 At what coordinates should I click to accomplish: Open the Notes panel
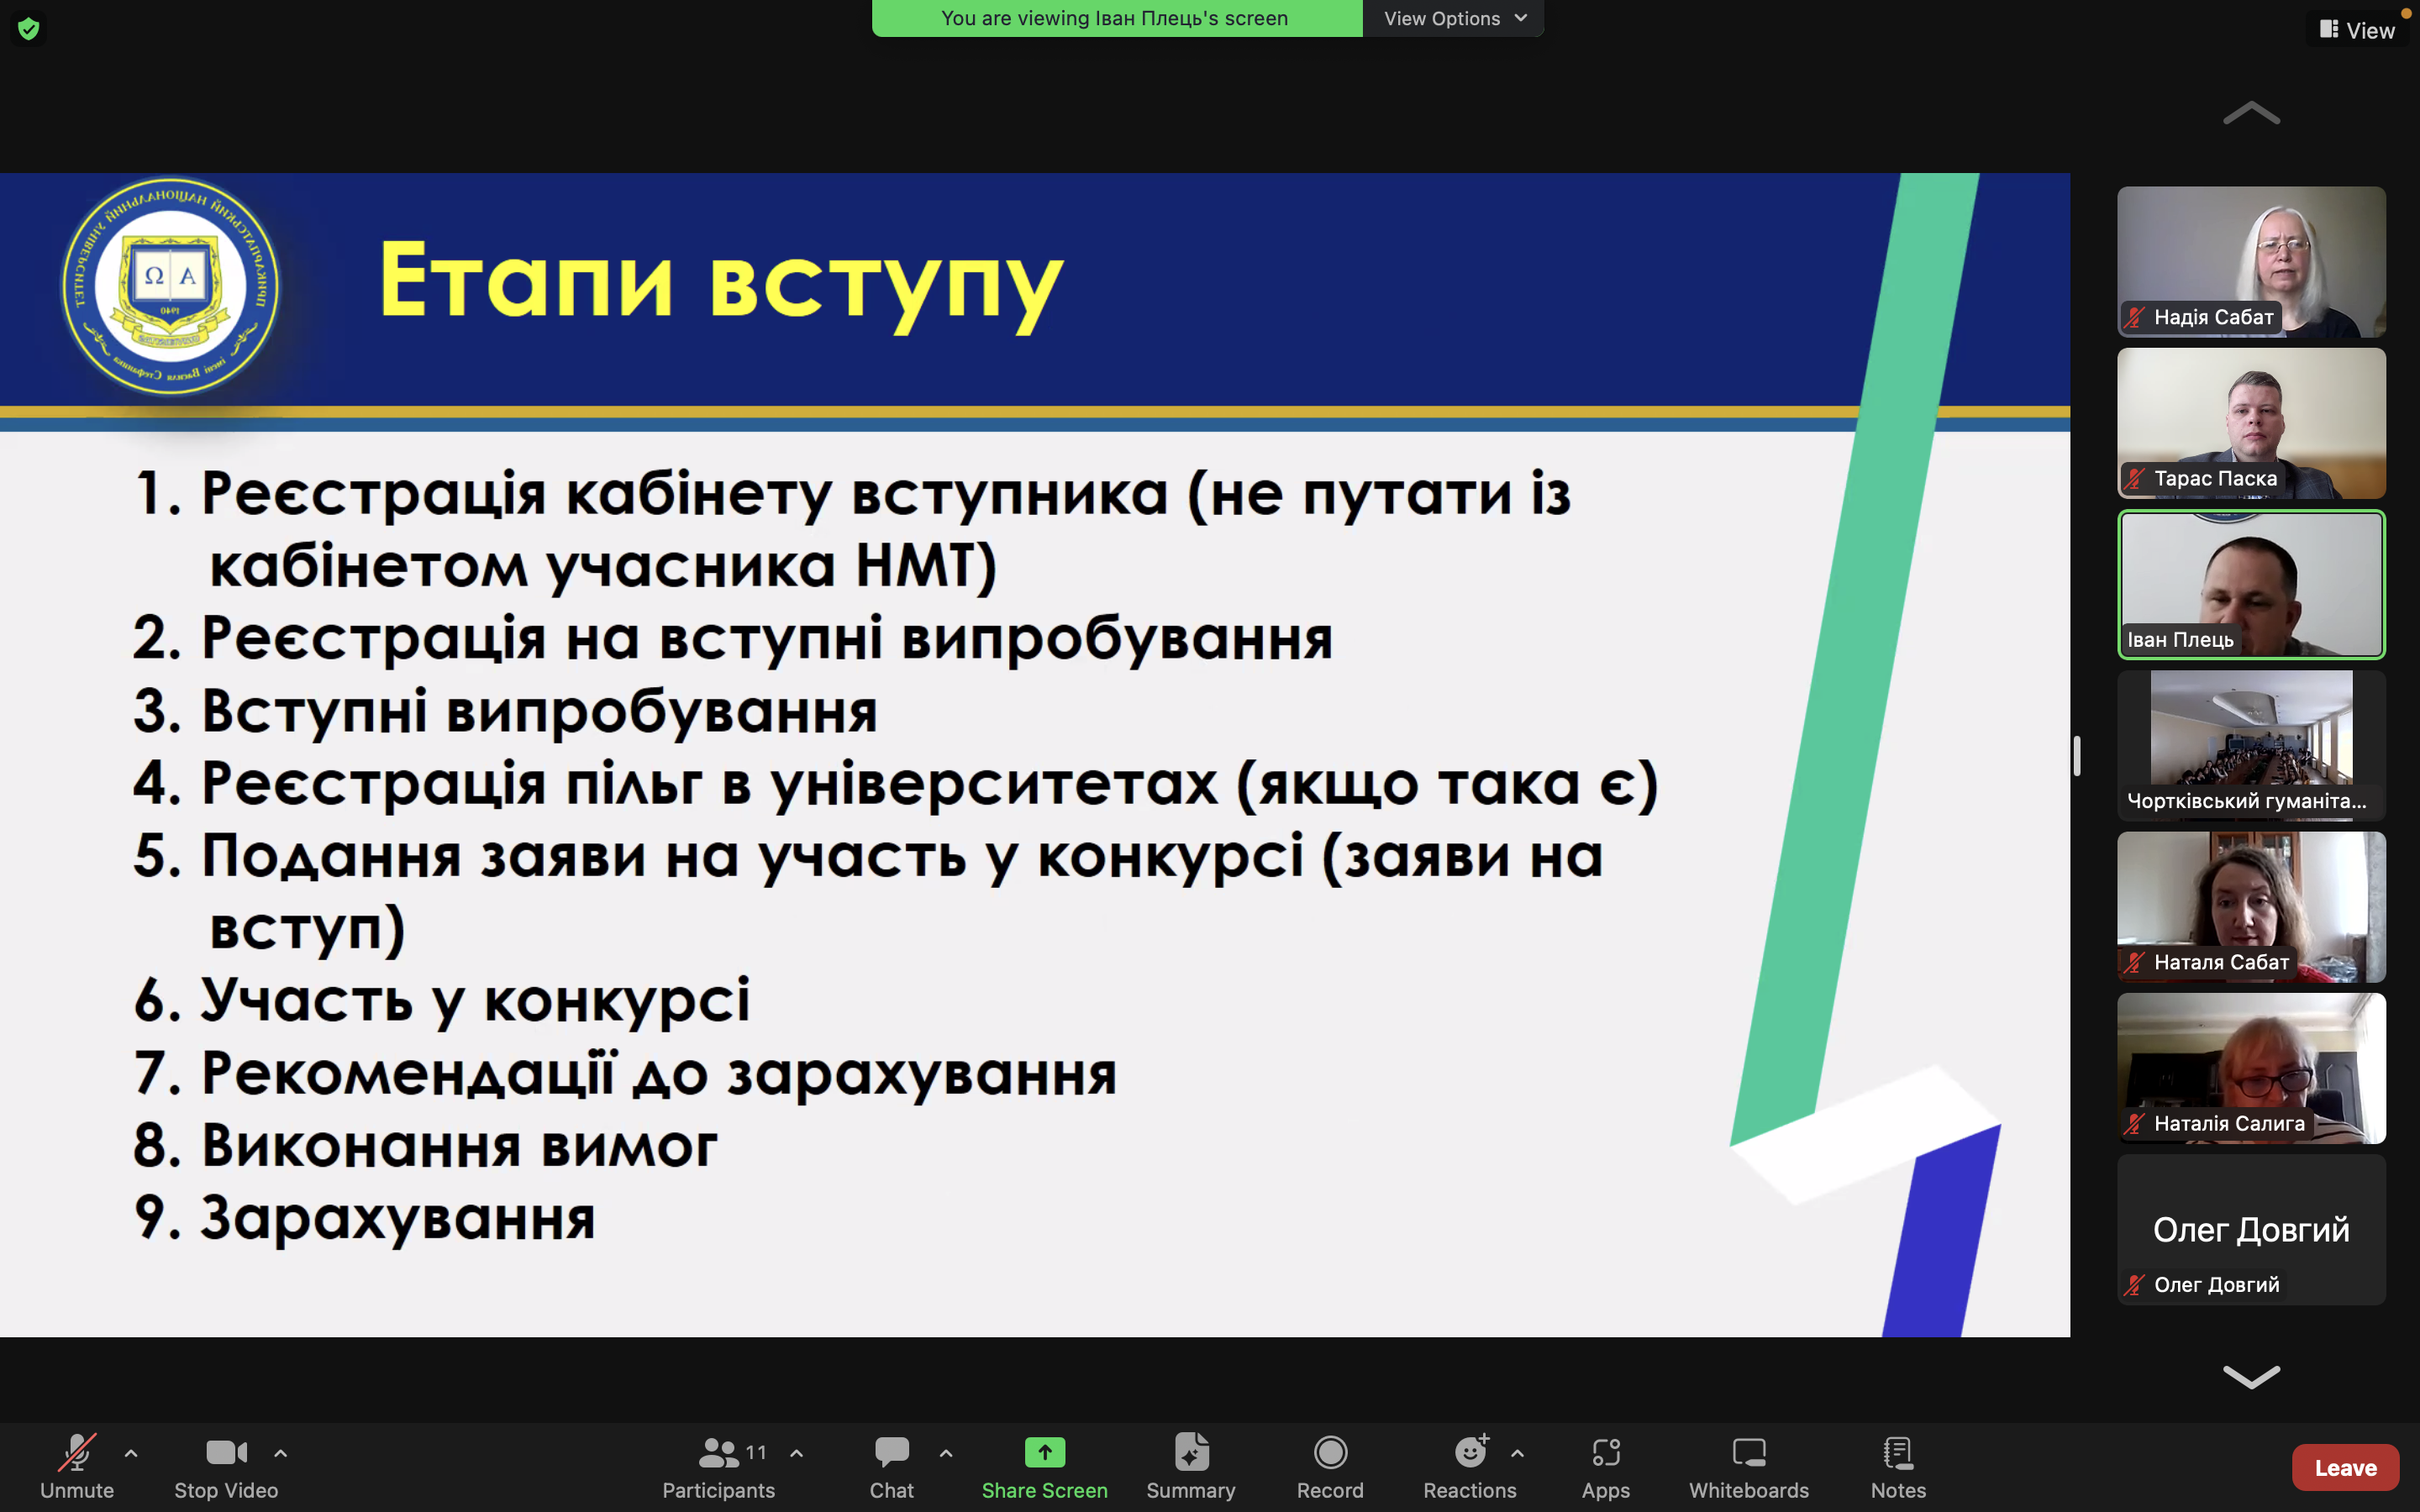tap(1897, 1467)
